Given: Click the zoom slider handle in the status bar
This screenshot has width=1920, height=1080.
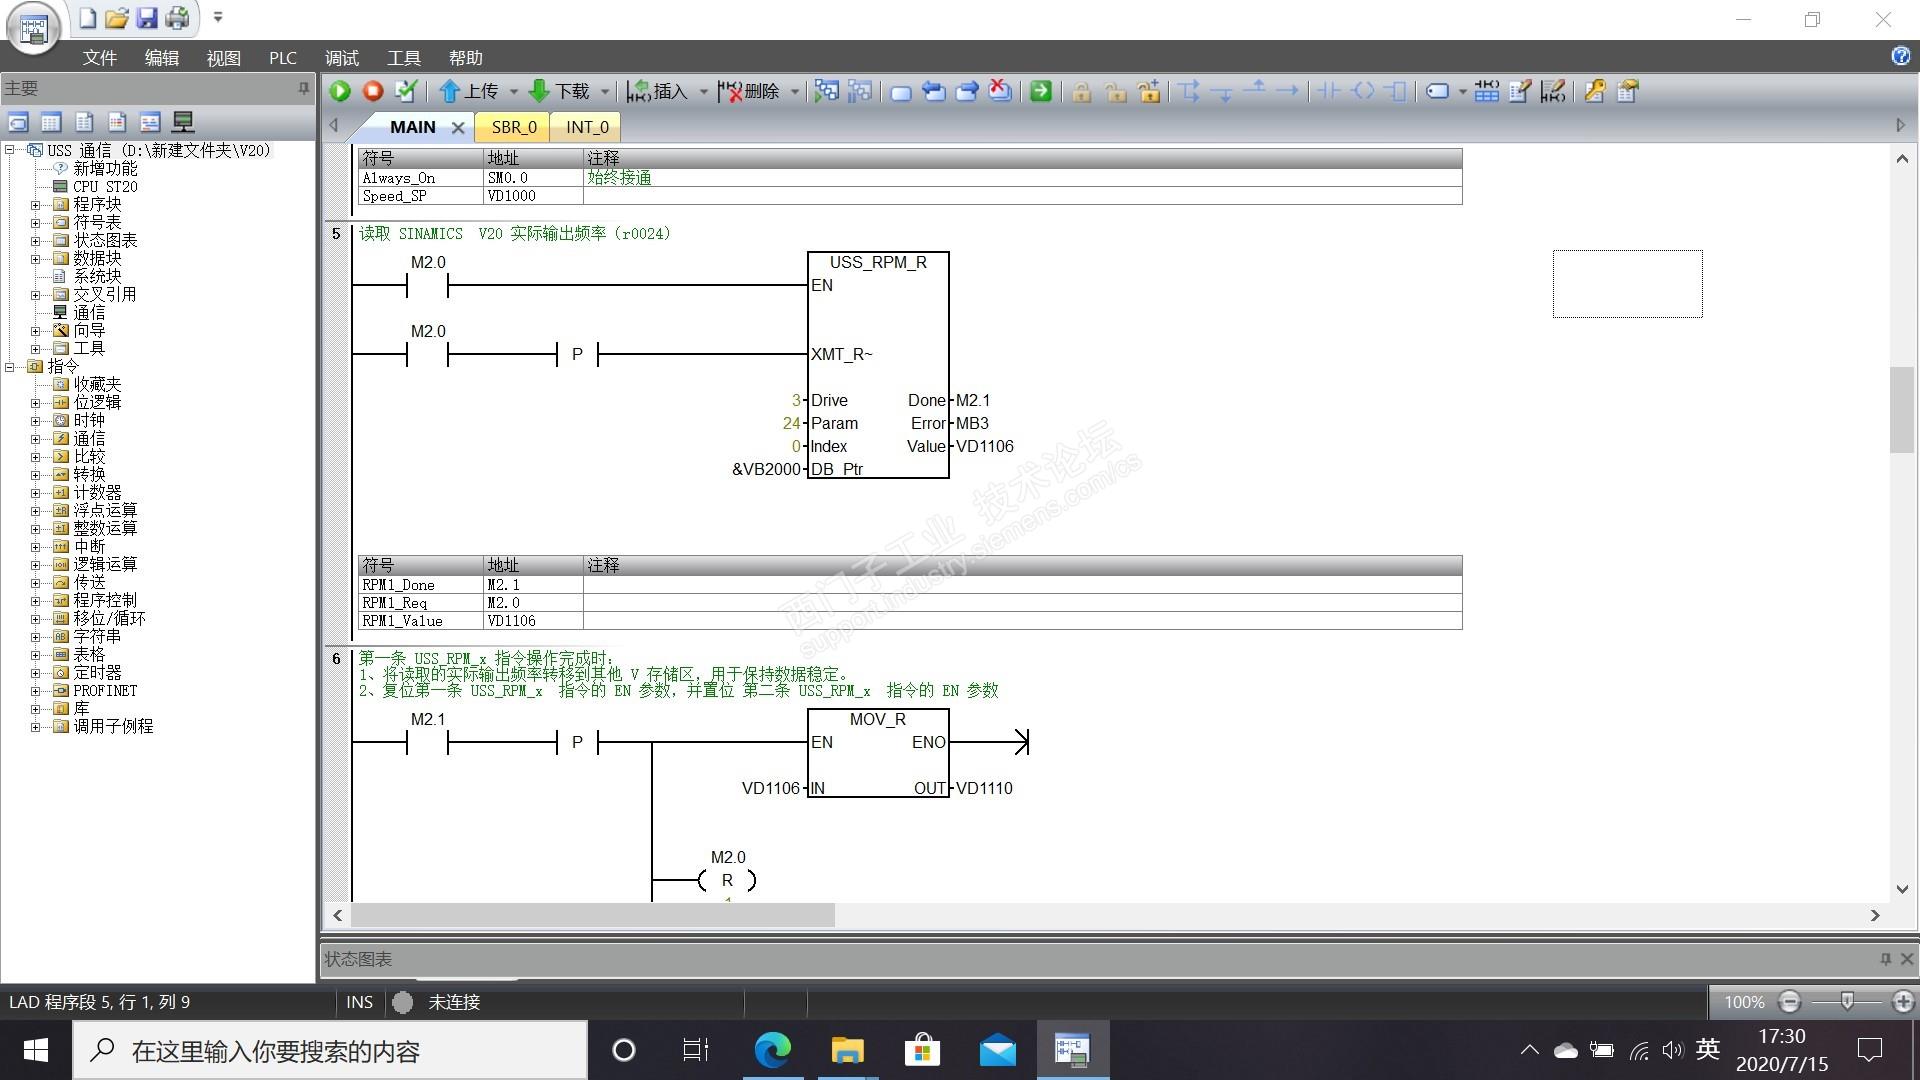Looking at the screenshot, I should [1847, 1001].
